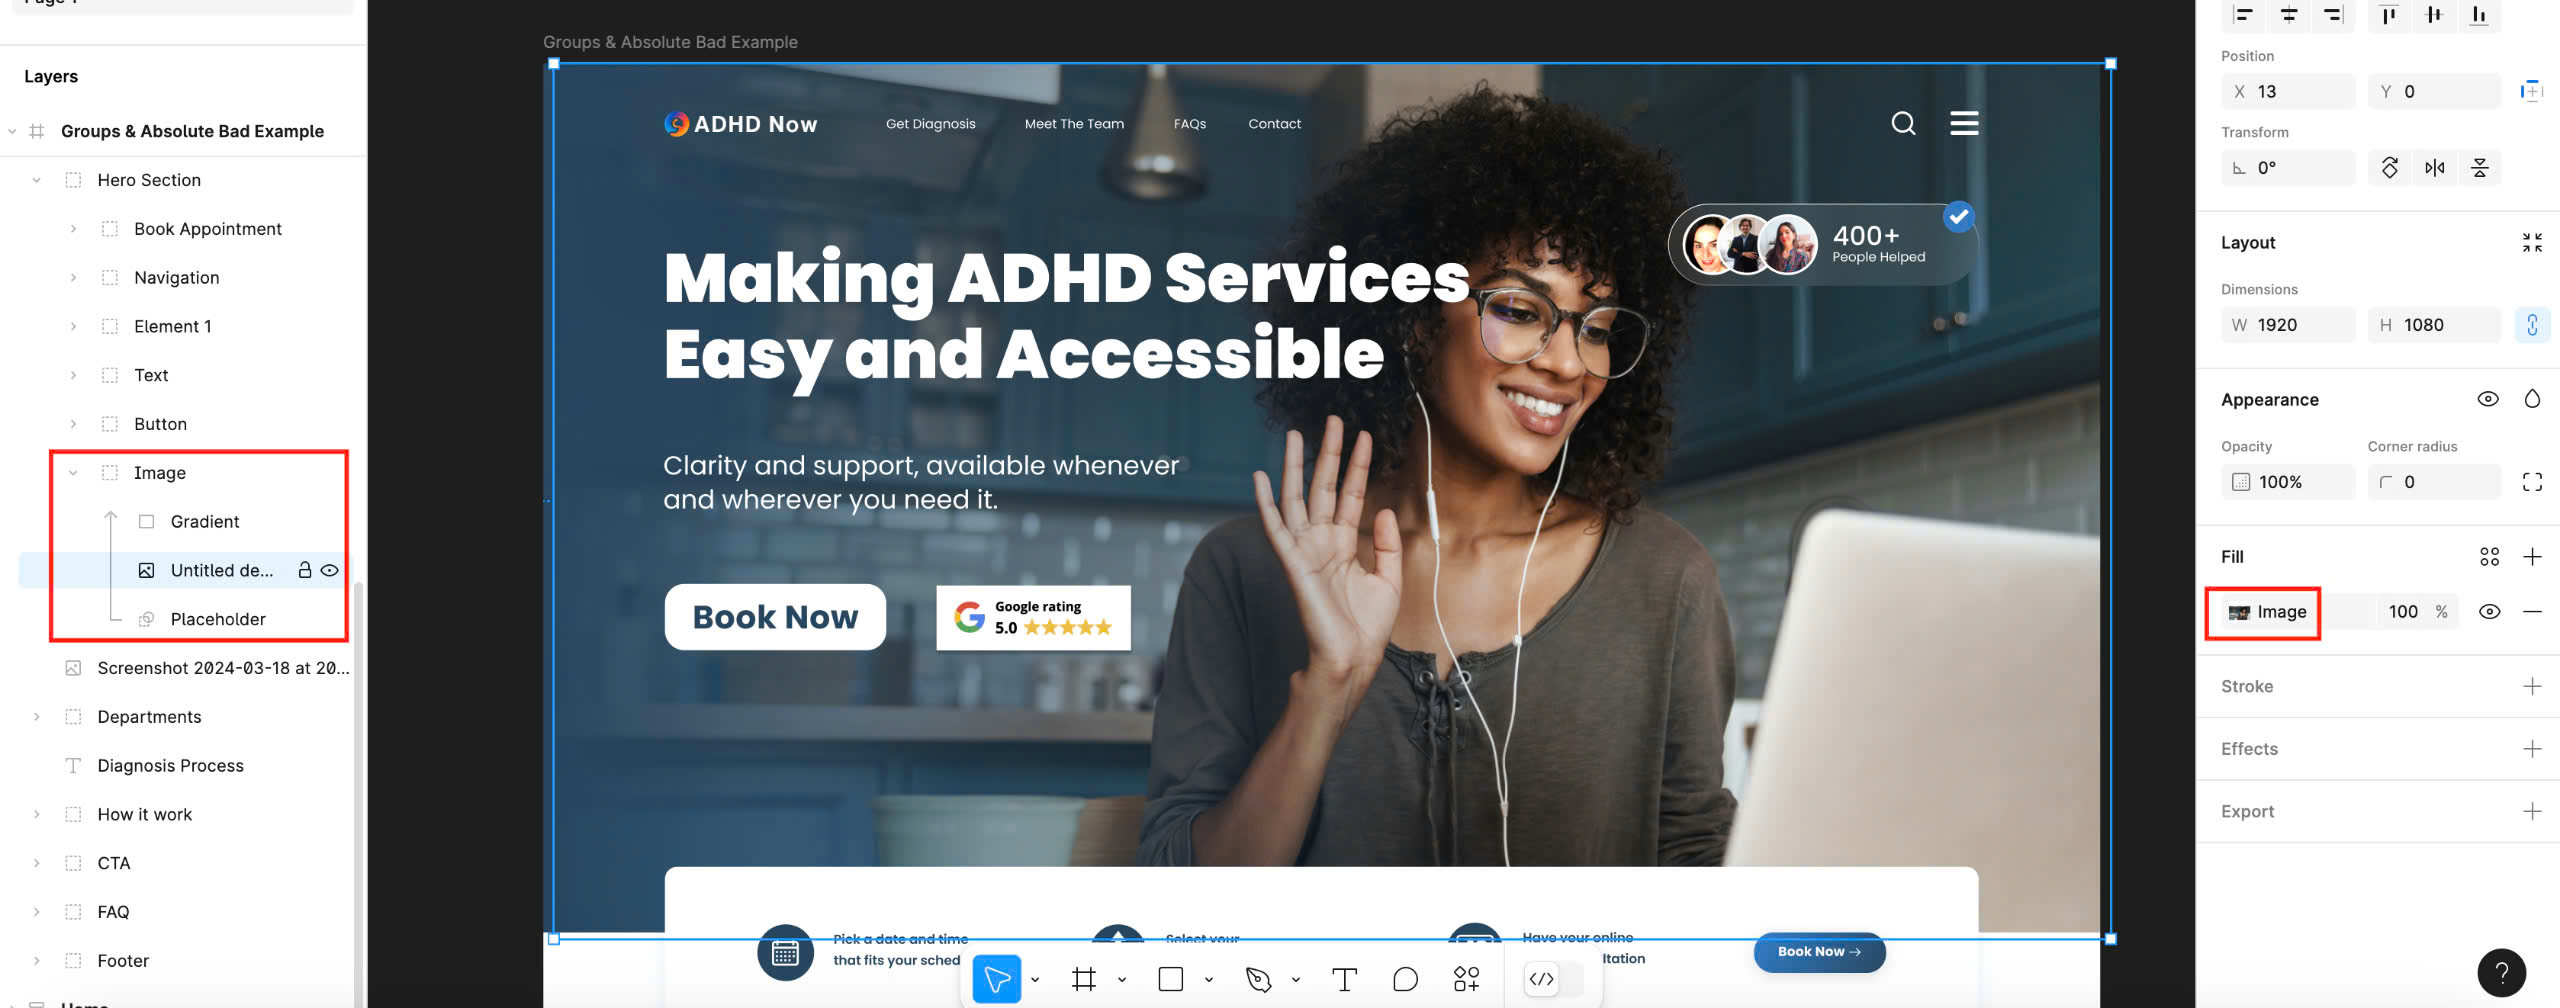This screenshot has height=1008, width=2560.
Task: Open individual corner radius icon
Action: click(2532, 482)
